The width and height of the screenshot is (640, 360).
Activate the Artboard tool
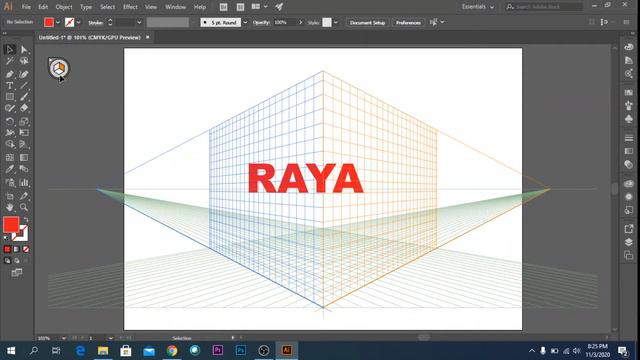[x=10, y=196]
